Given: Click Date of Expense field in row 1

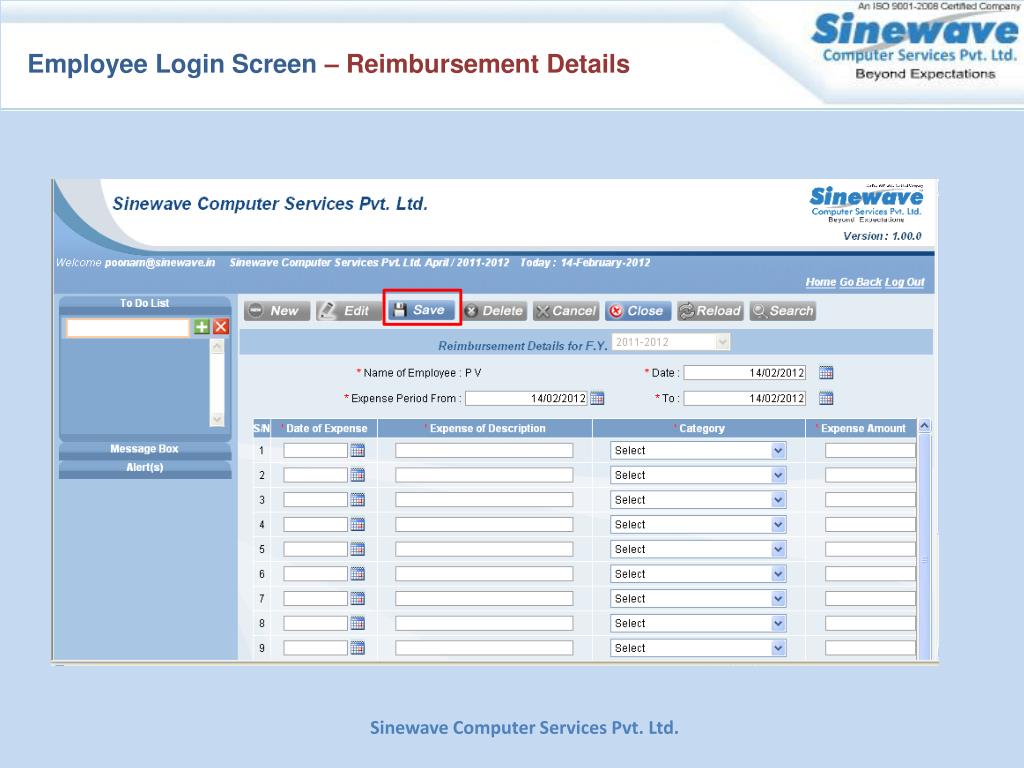Looking at the screenshot, I should click(x=315, y=451).
